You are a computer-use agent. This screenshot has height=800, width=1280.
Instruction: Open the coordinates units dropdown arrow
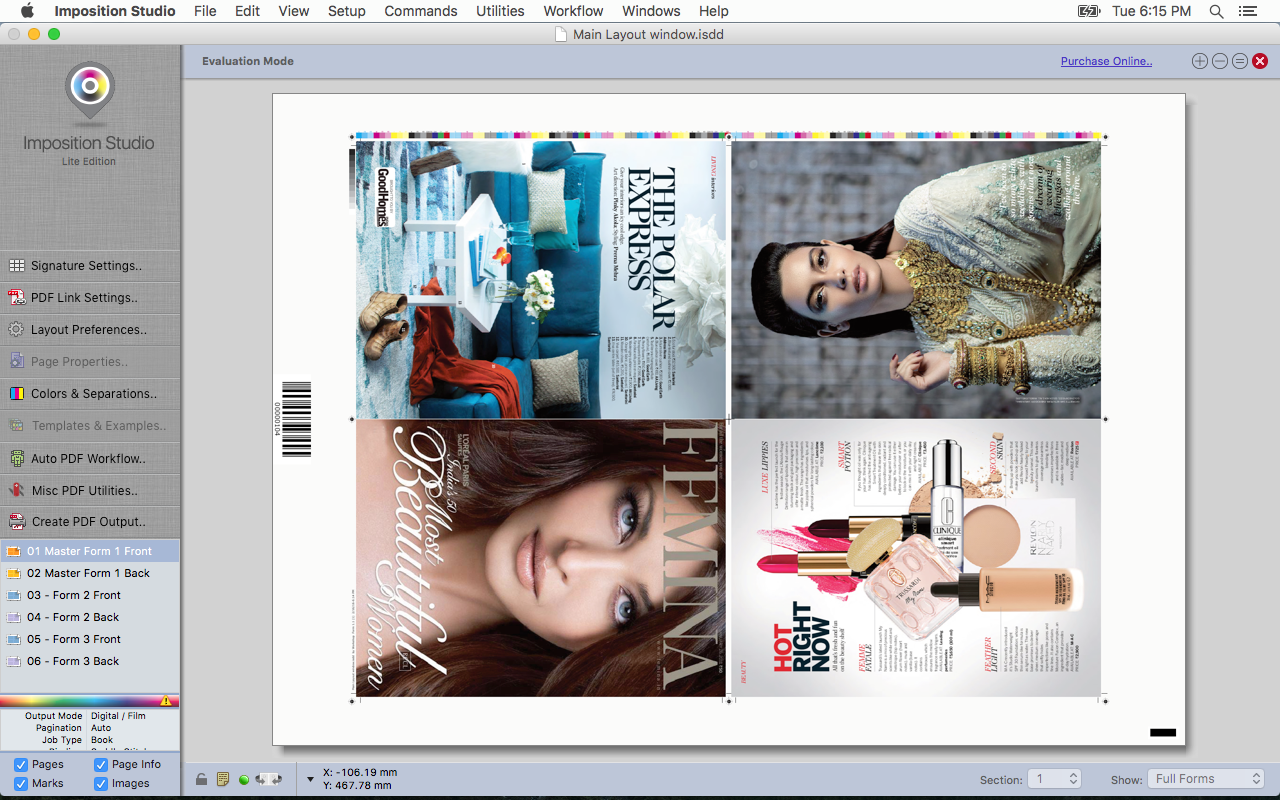click(310, 779)
